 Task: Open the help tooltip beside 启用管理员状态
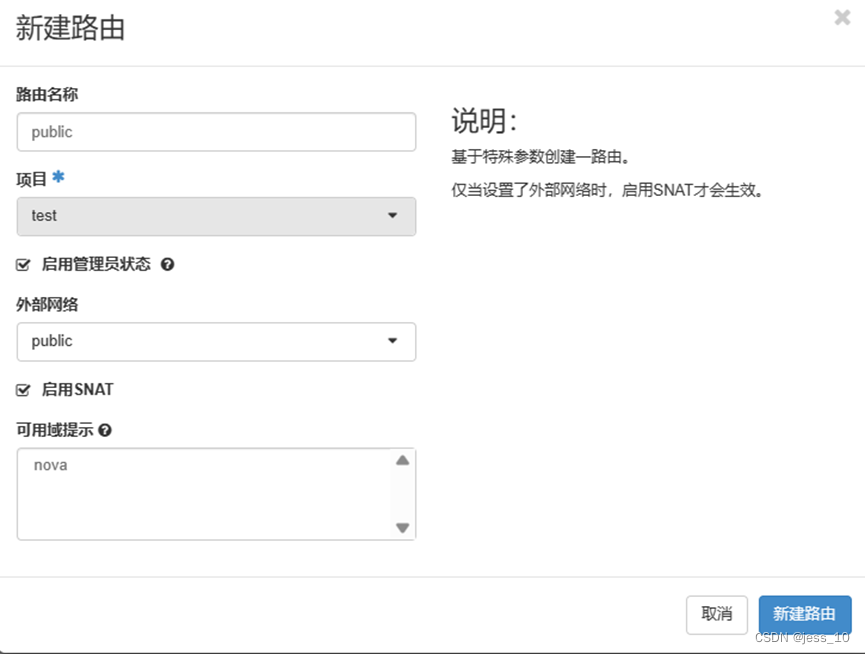coord(167,264)
